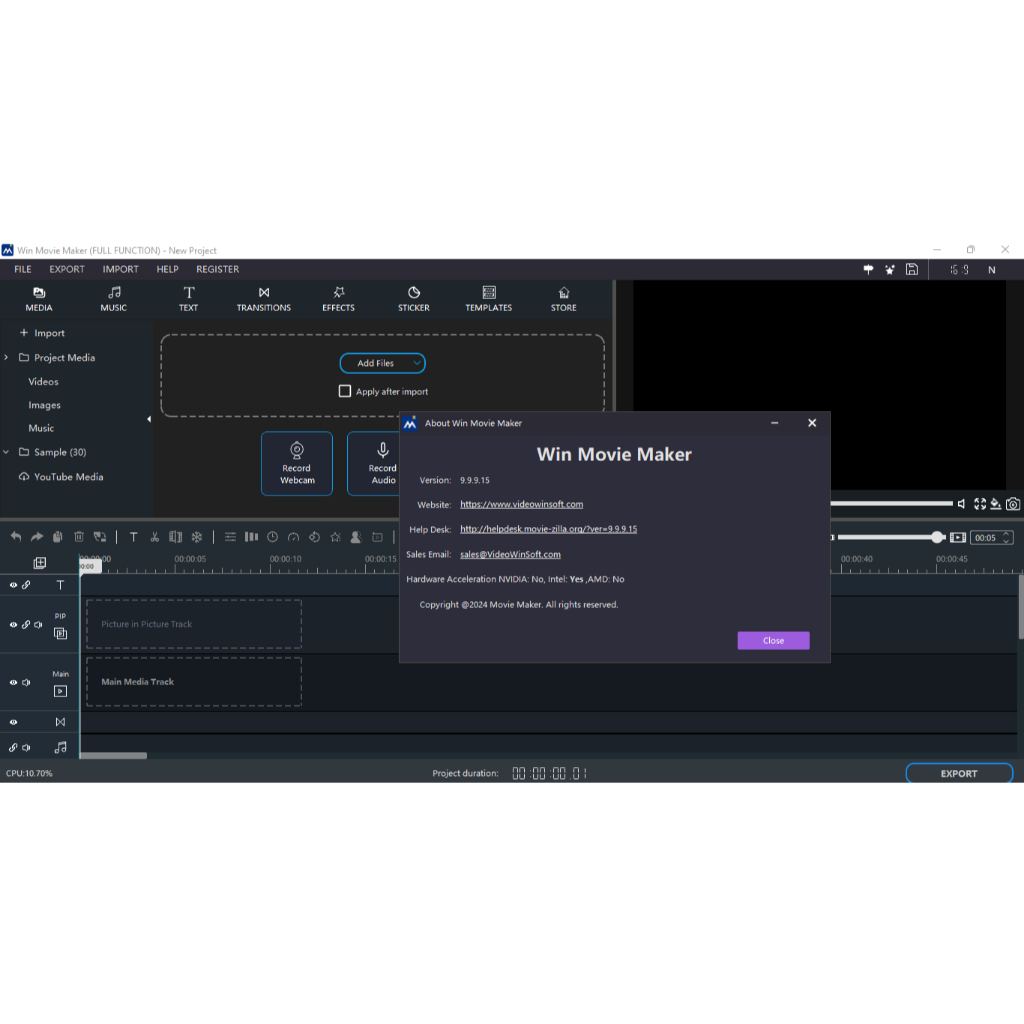Select the Split (scissors) tool
The image size is (1024, 1024).
pyautogui.click(x=154, y=537)
